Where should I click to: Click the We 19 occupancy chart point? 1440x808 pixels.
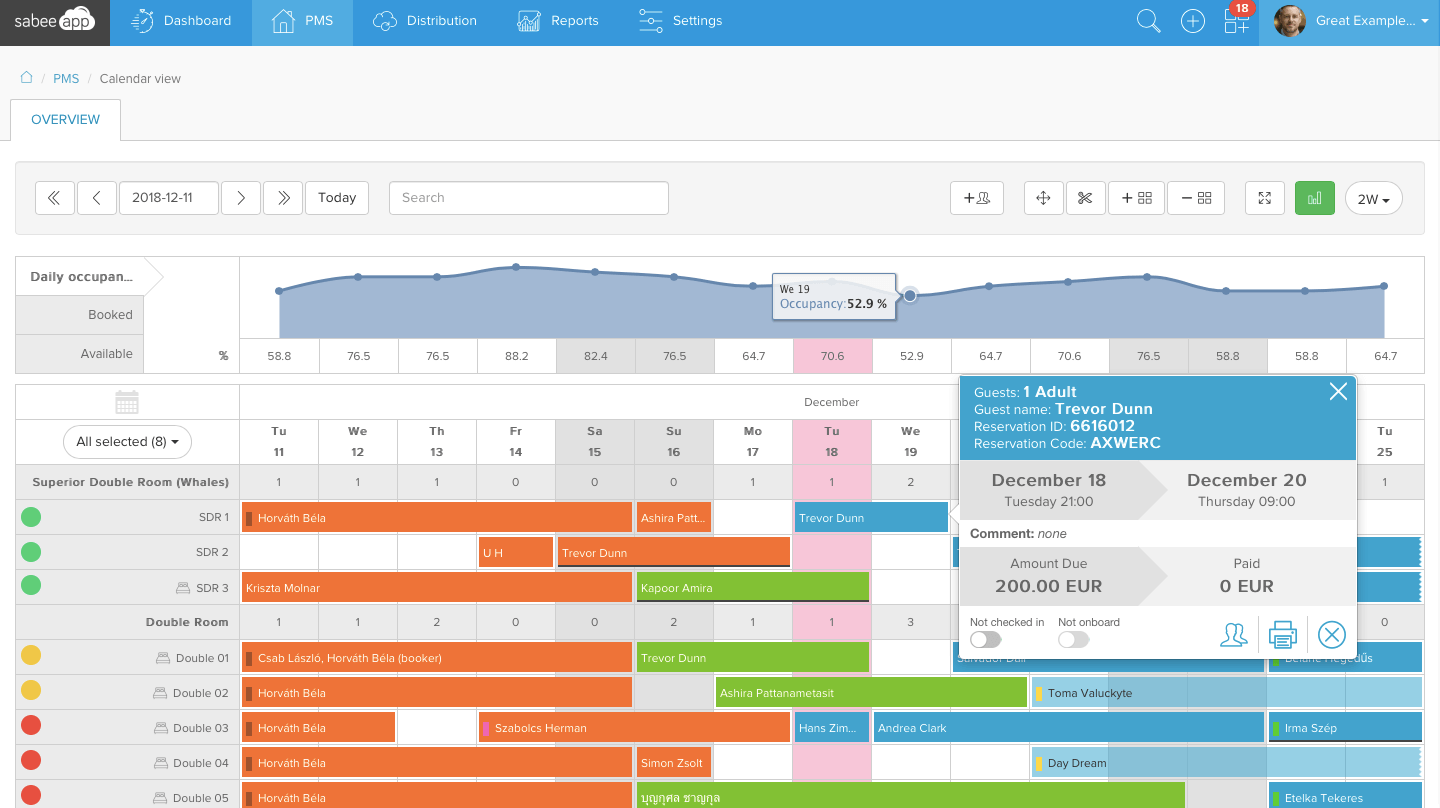click(910, 295)
